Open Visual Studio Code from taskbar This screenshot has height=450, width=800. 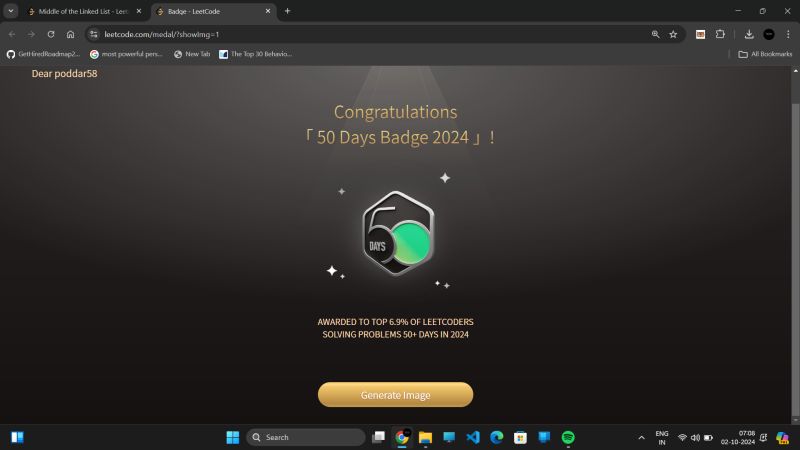pos(473,437)
